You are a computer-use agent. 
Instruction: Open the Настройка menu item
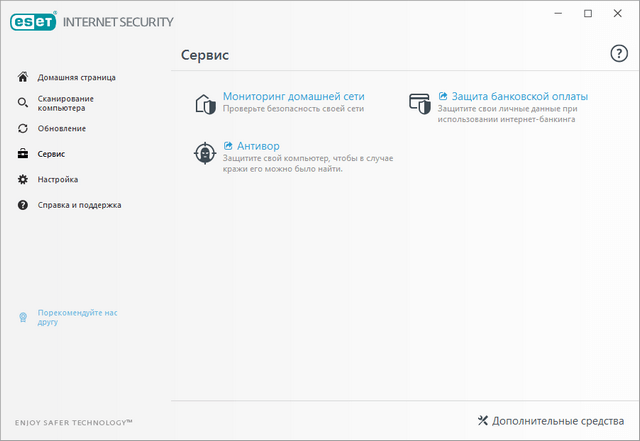click(x=58, y=180)
